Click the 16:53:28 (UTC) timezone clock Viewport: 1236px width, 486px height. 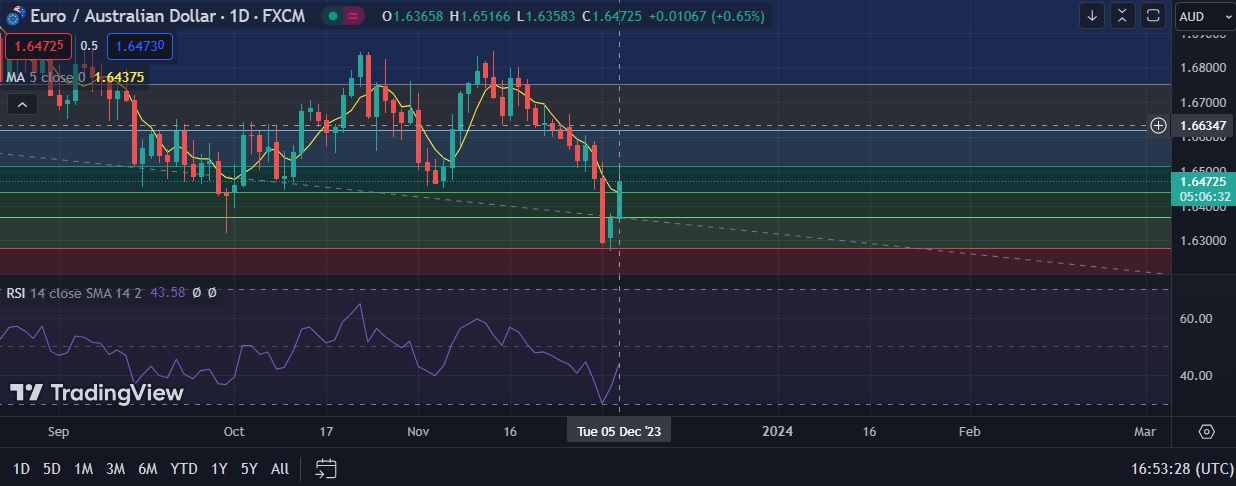tap(1180, 468)
